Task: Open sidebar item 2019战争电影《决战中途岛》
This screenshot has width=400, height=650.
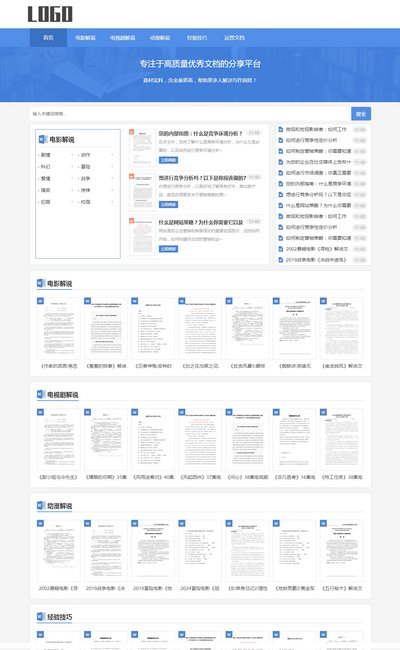Action: tap(316, 260)
